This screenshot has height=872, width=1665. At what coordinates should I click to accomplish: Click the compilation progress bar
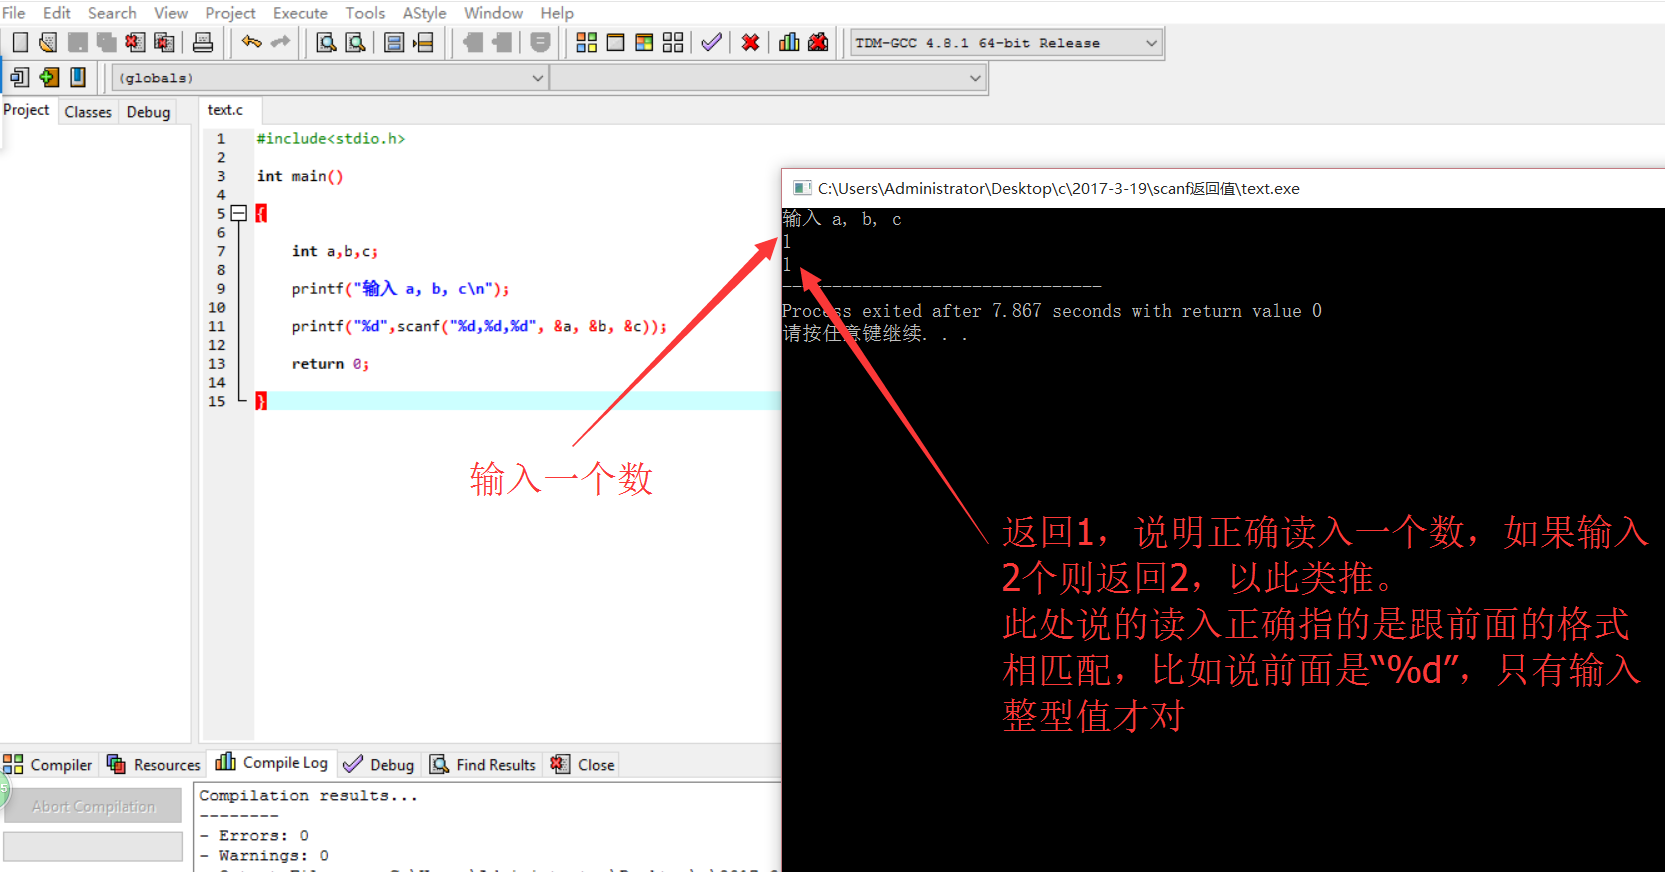pyautogui.click(x=93, y=846)
